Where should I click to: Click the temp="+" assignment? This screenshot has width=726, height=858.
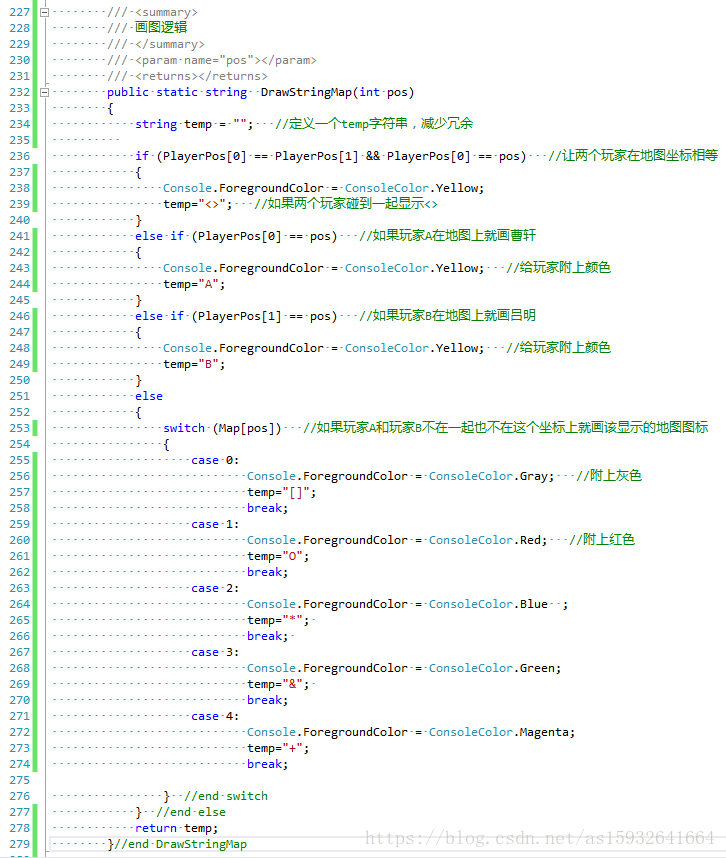coord(278,748)
